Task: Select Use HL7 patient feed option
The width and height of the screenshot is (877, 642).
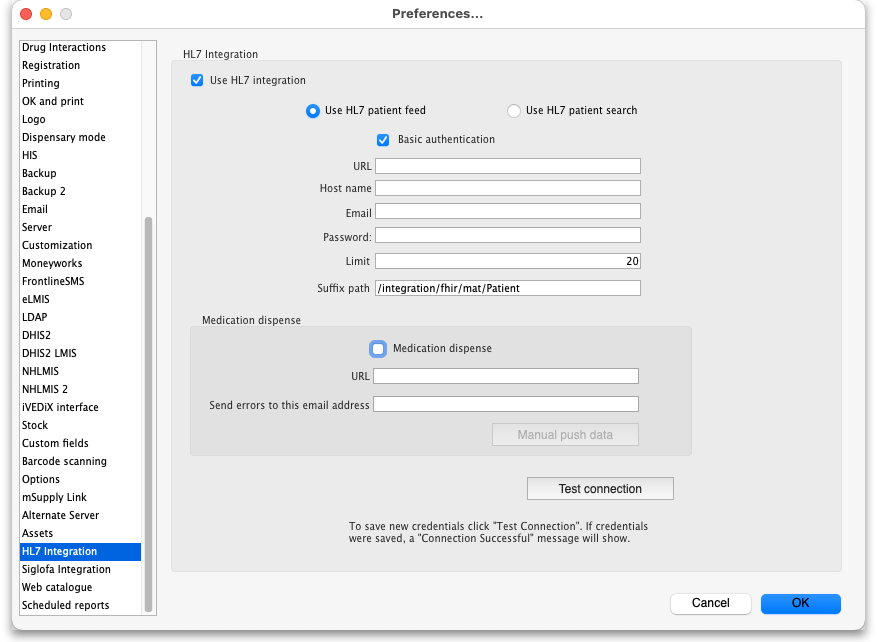Action: point(313,111)
